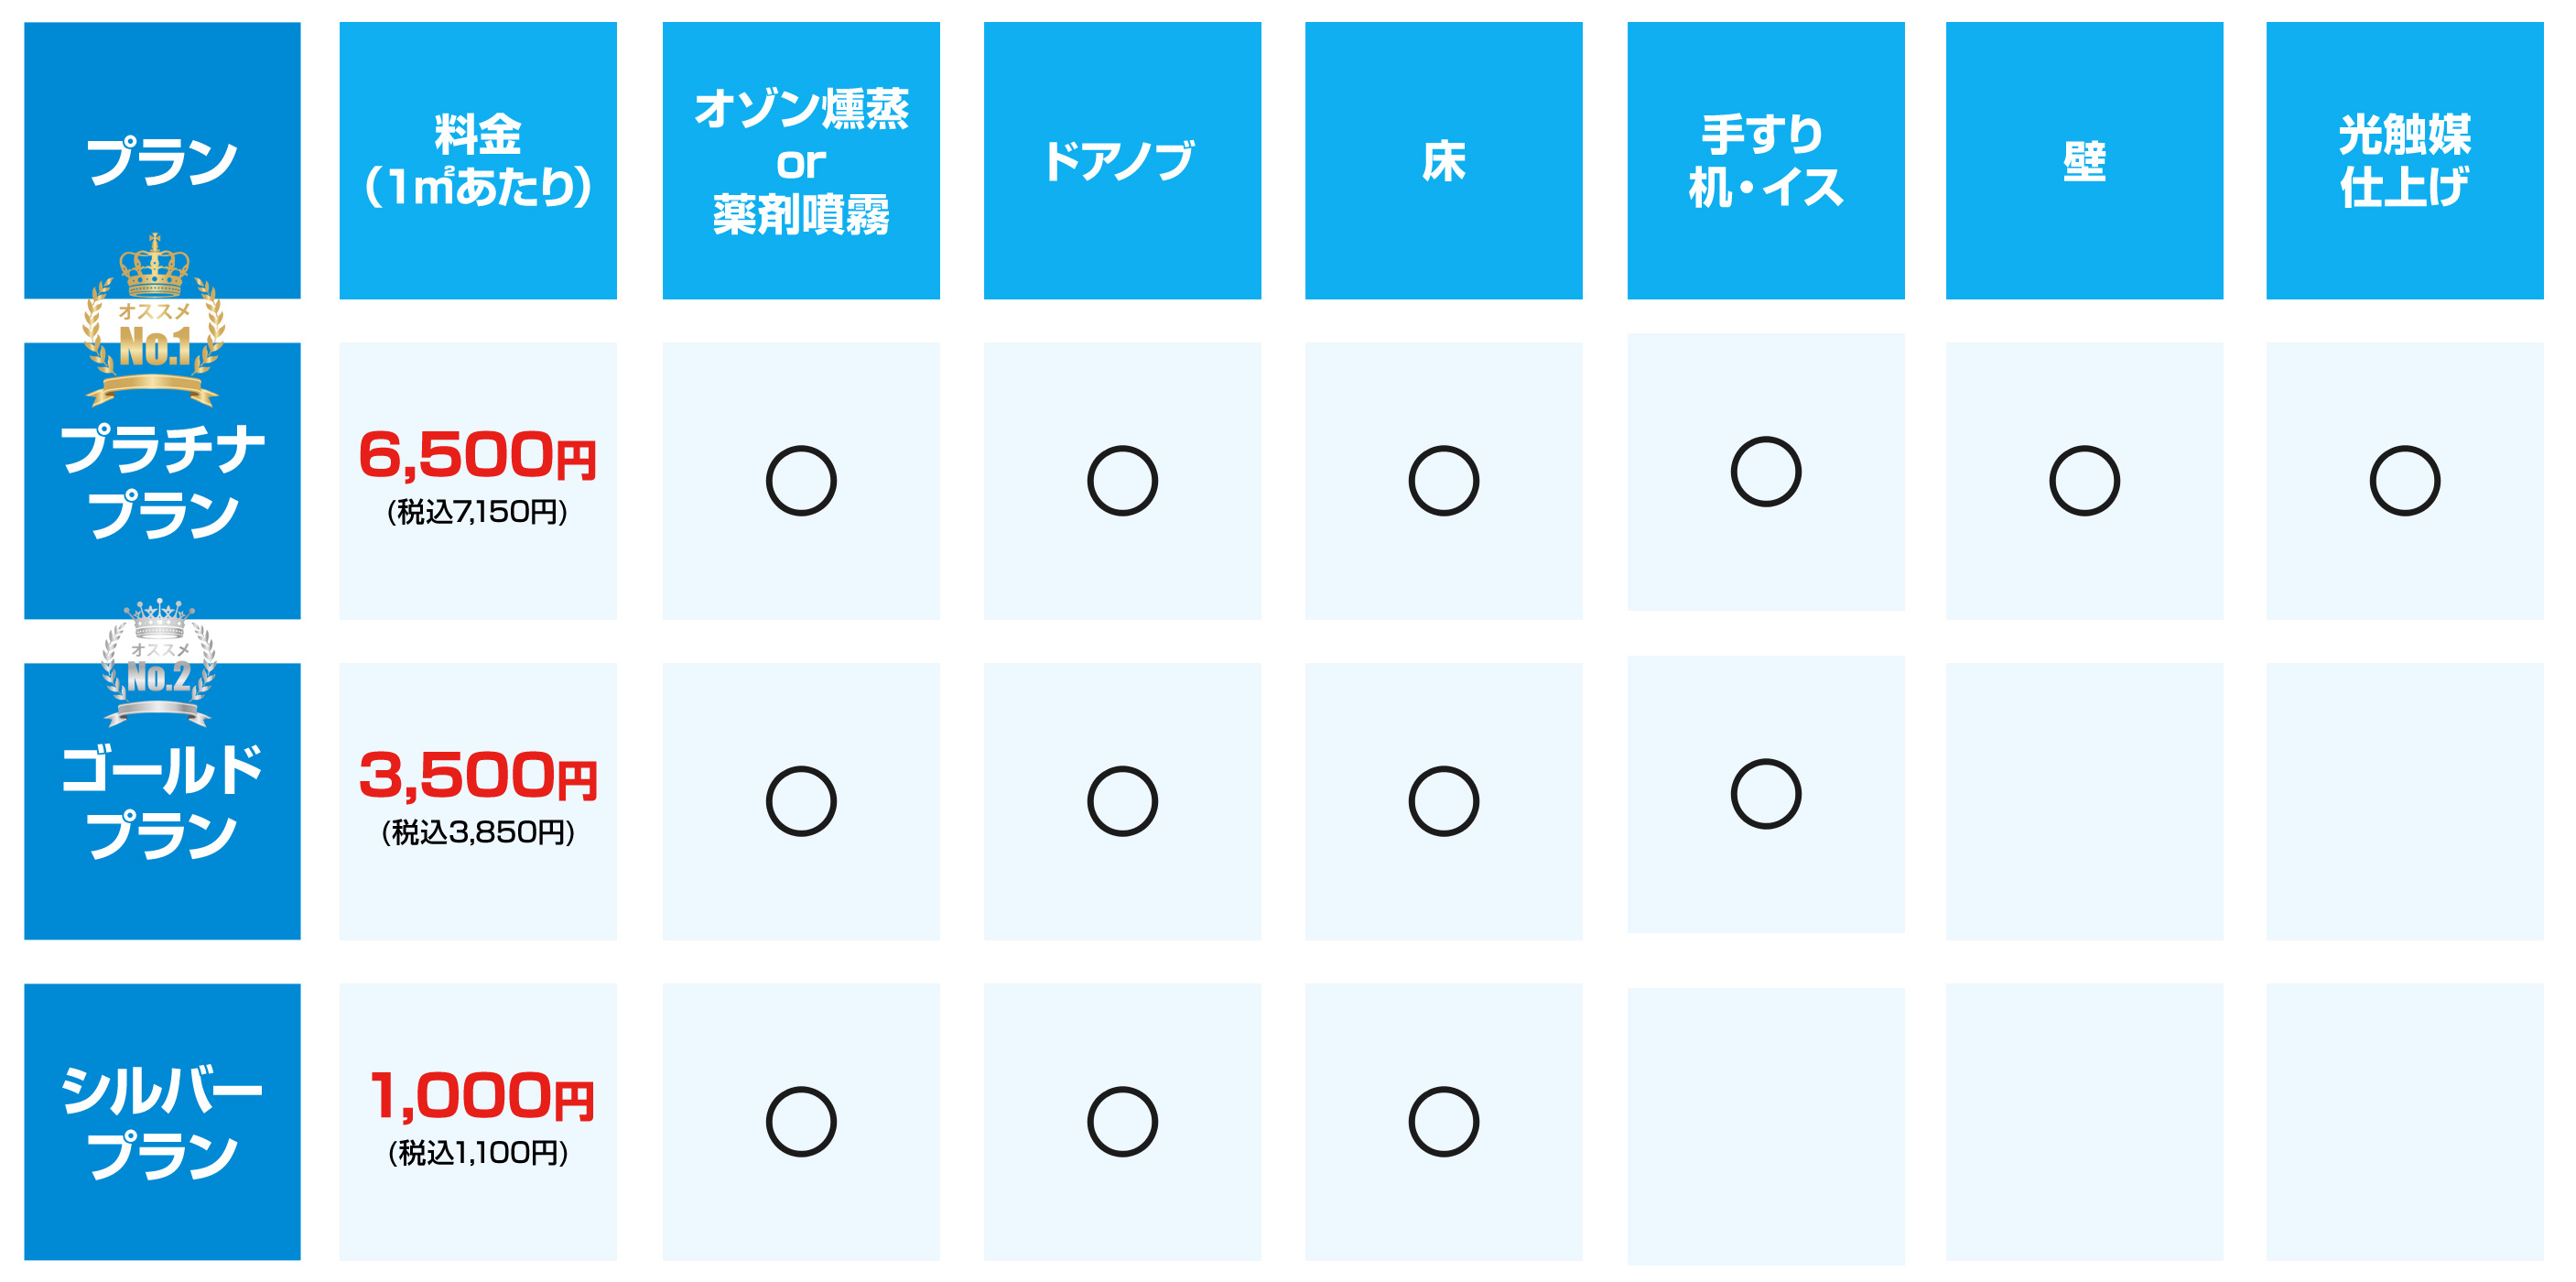Screen dimensions: 2576x1282
Task: Click the プラン header cell
Action: click(162, 160)
